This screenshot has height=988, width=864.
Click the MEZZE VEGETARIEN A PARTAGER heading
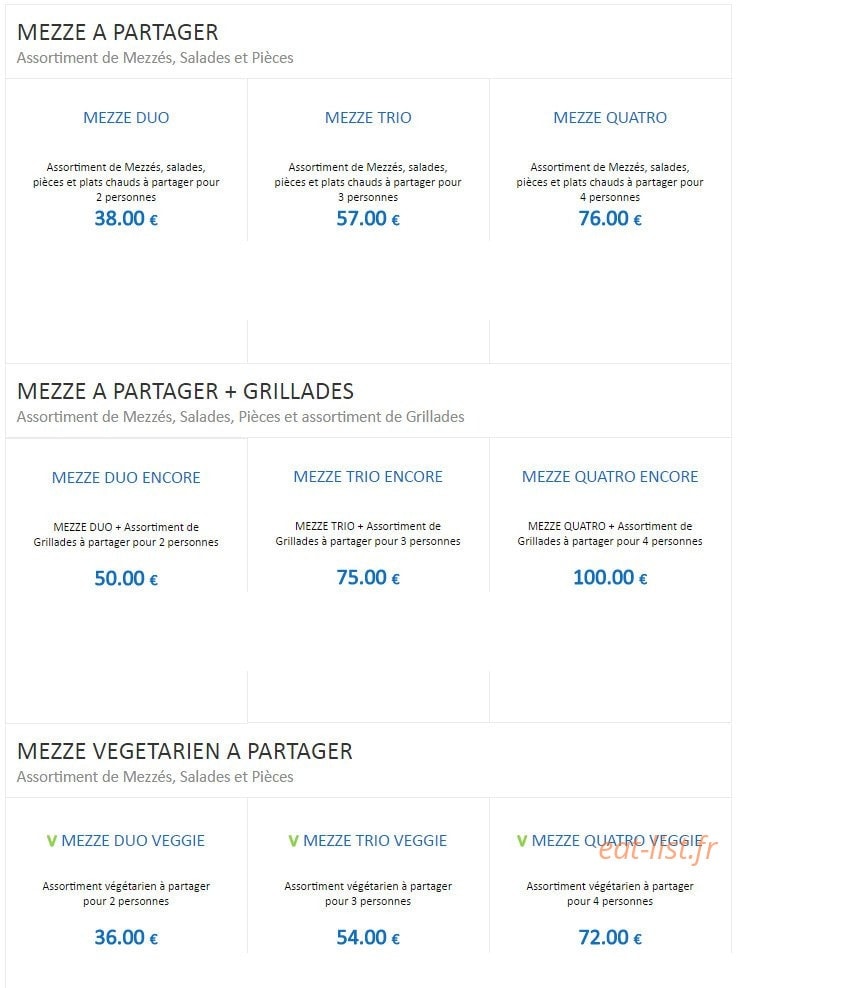185,751
